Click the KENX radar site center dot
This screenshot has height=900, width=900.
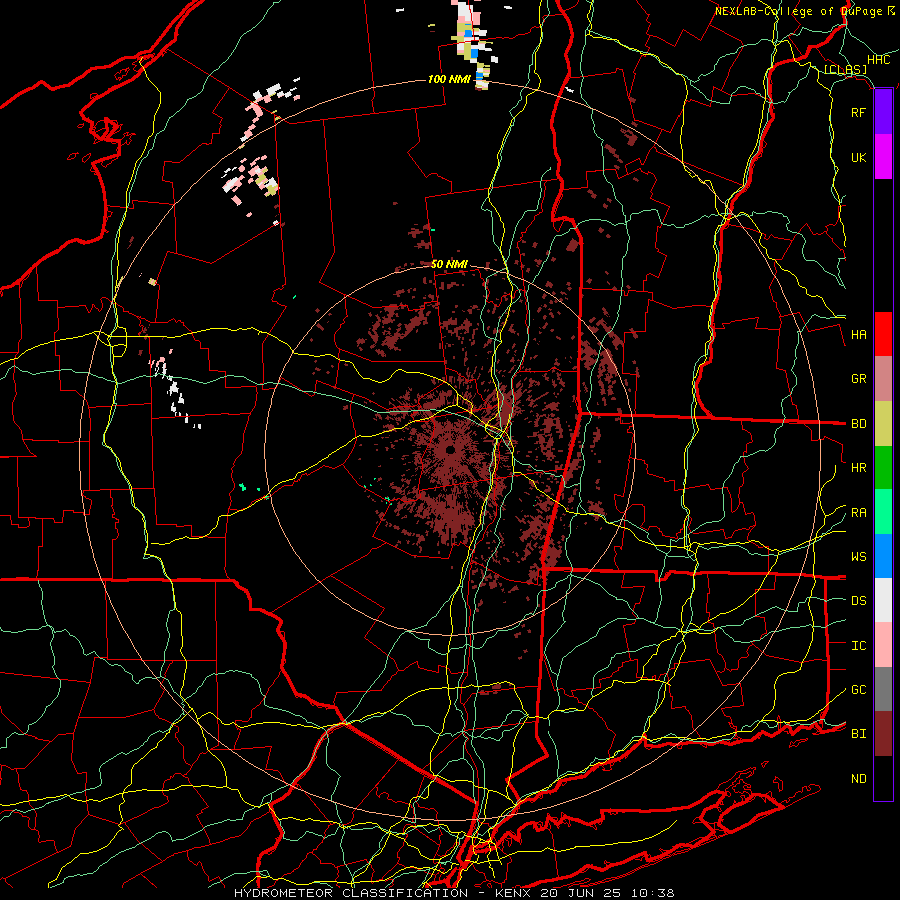(450, 450)
